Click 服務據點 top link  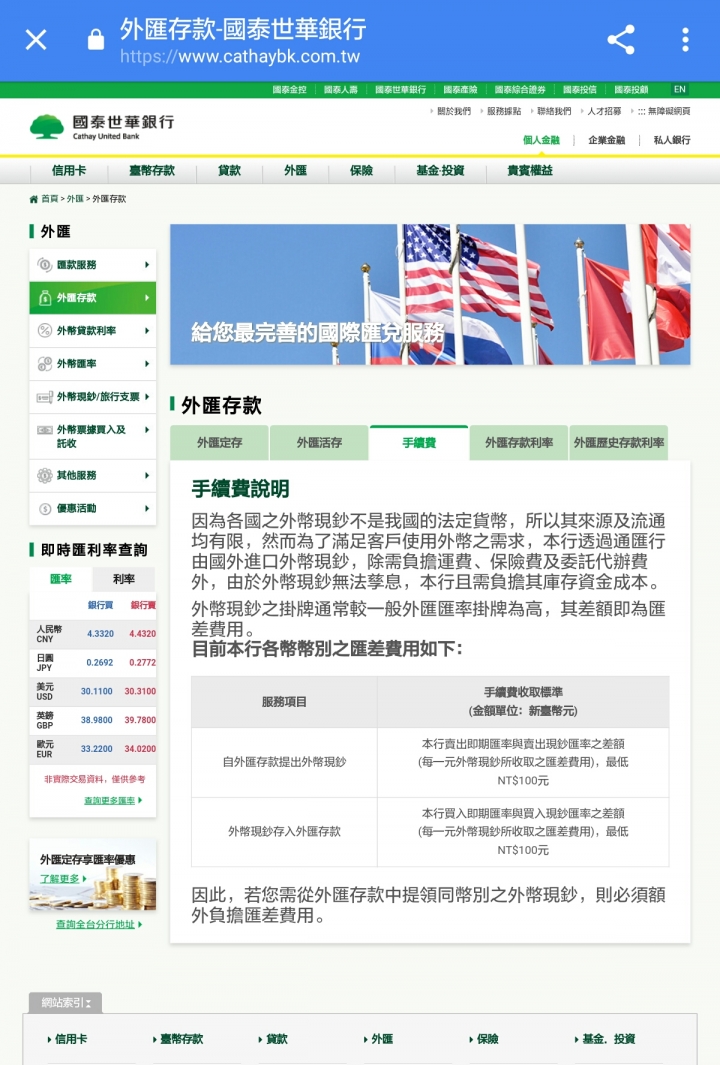504,111
